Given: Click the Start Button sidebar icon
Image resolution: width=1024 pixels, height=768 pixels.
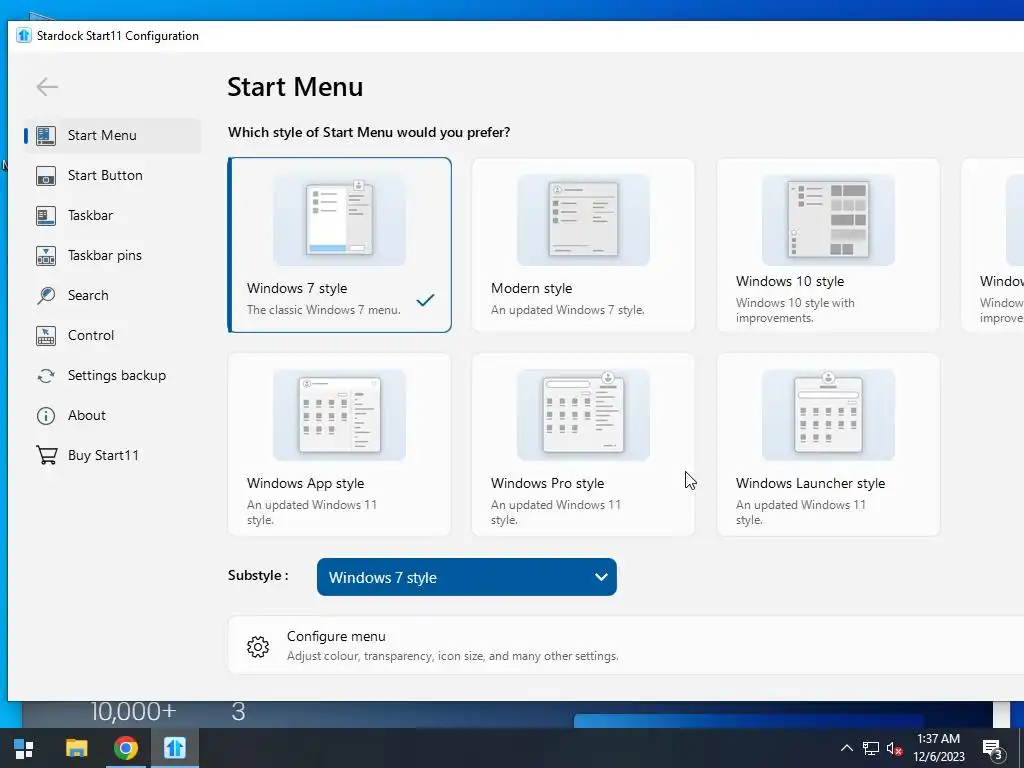Looking at the screenshot, I should coord(46,176).
